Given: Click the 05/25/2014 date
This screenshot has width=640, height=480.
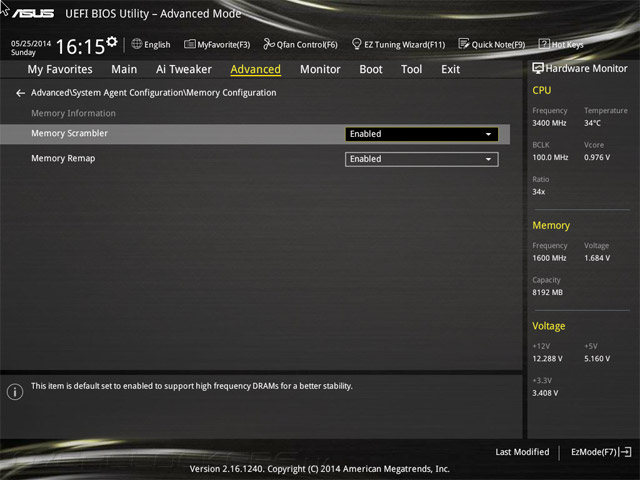Looking at the screenshot, I should [x=31, y=43].
